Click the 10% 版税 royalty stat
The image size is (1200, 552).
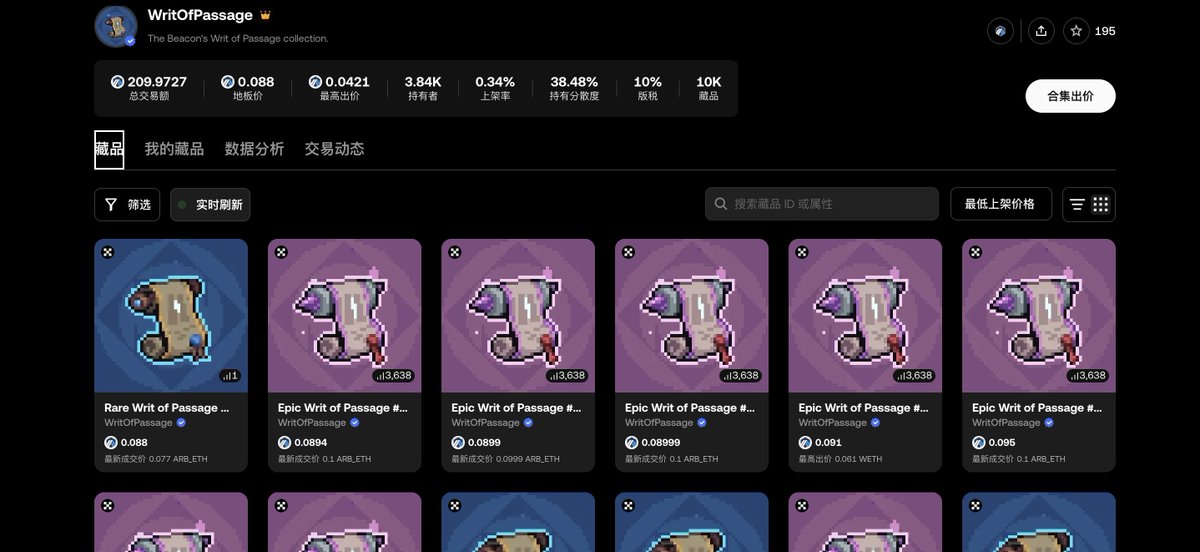pos(648,88)
